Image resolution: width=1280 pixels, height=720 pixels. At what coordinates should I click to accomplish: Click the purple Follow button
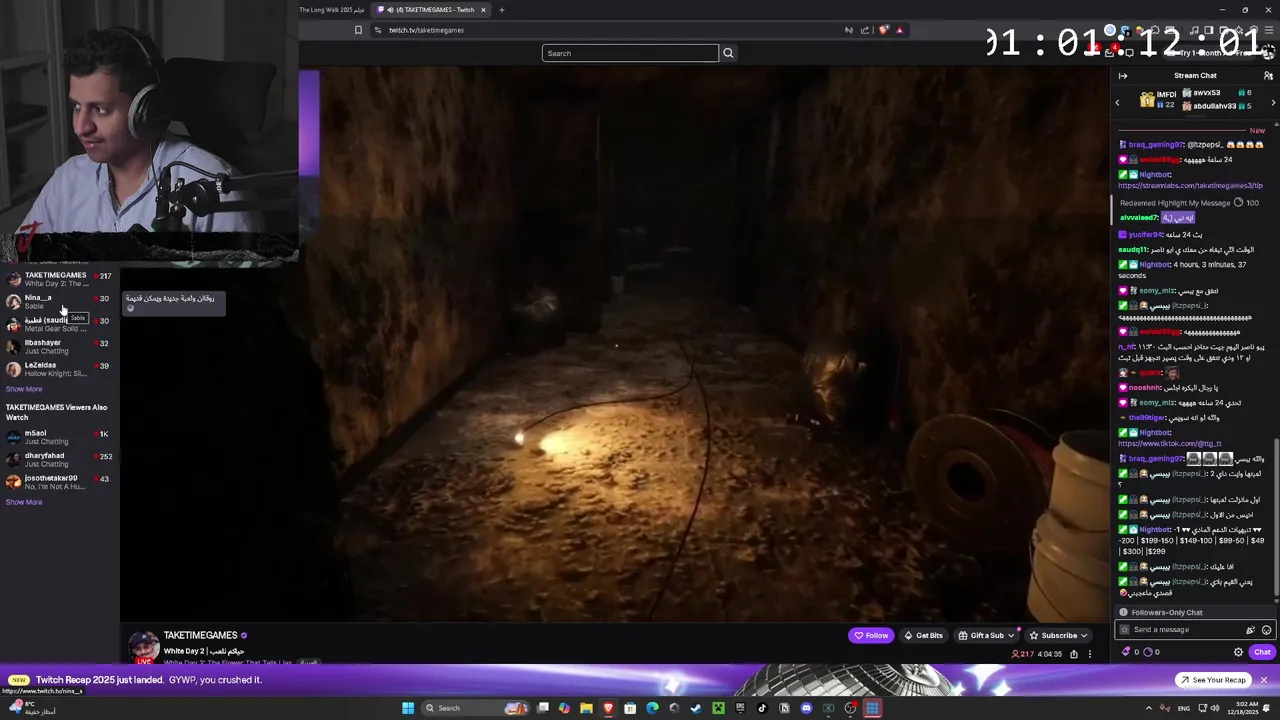pos(871,635)
